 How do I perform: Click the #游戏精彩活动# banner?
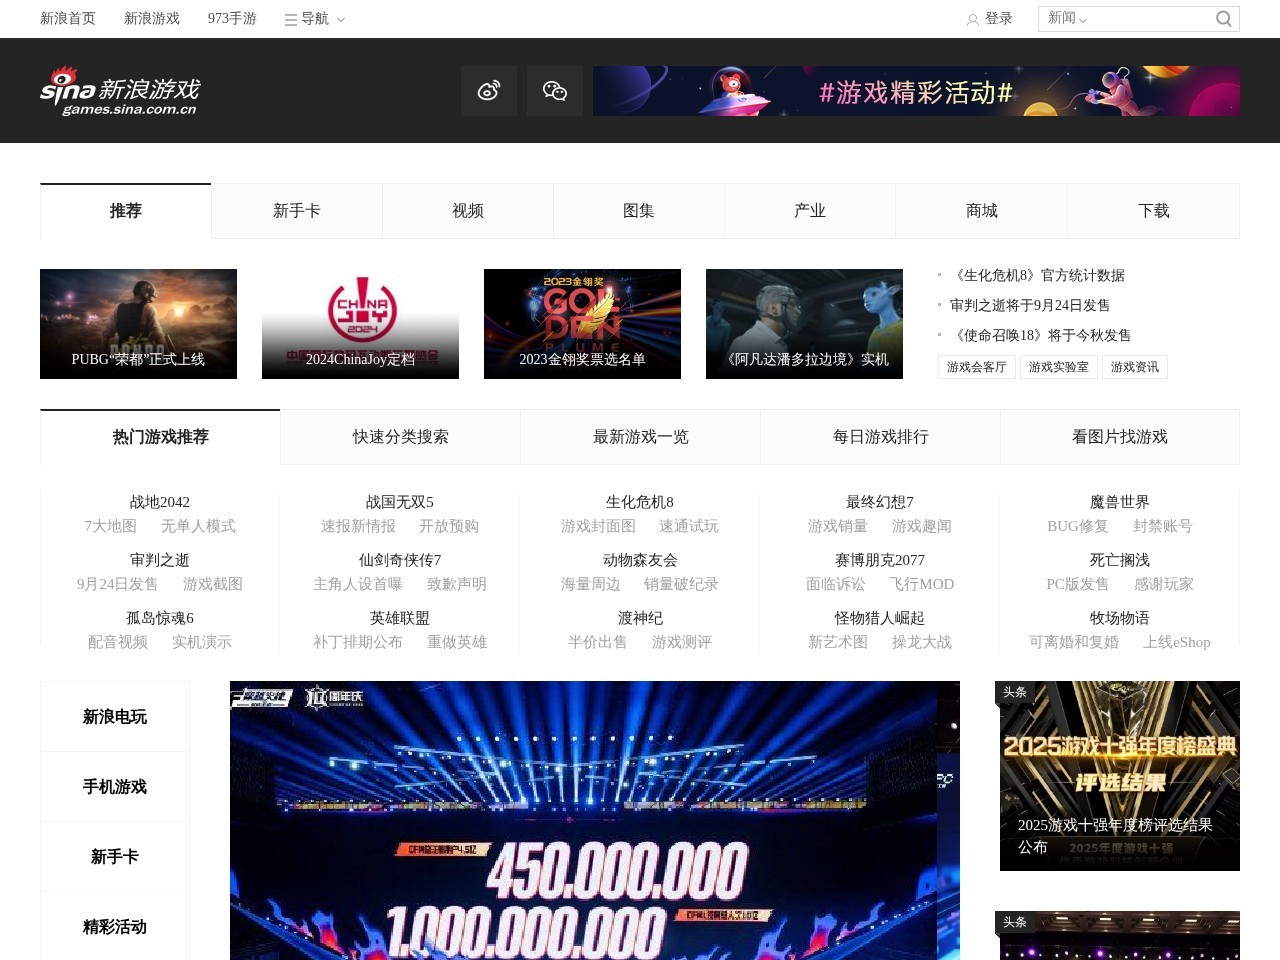tap(916, 91)
